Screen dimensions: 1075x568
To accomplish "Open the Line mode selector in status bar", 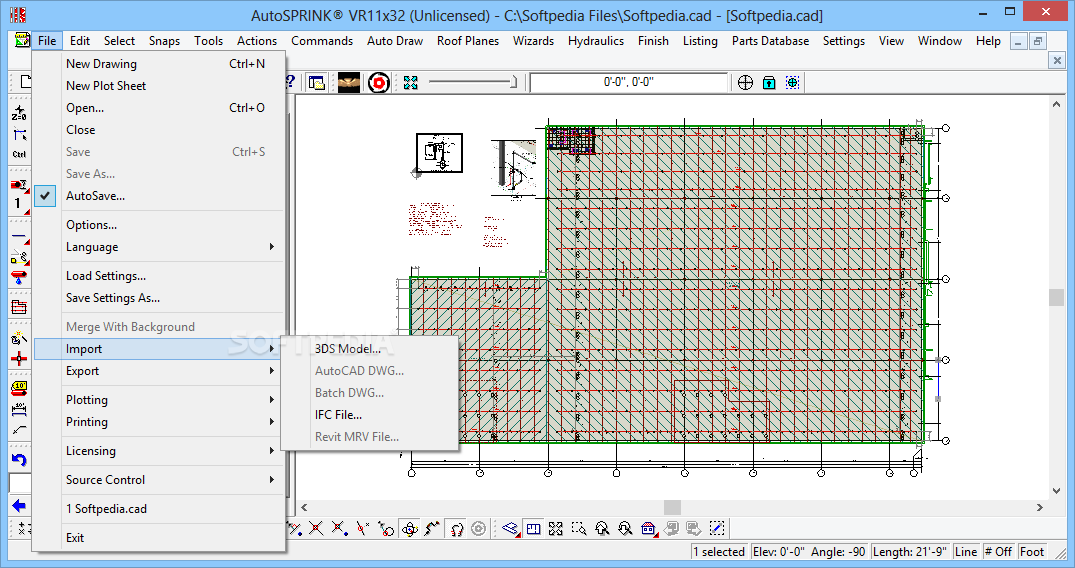I will [965, 552].
